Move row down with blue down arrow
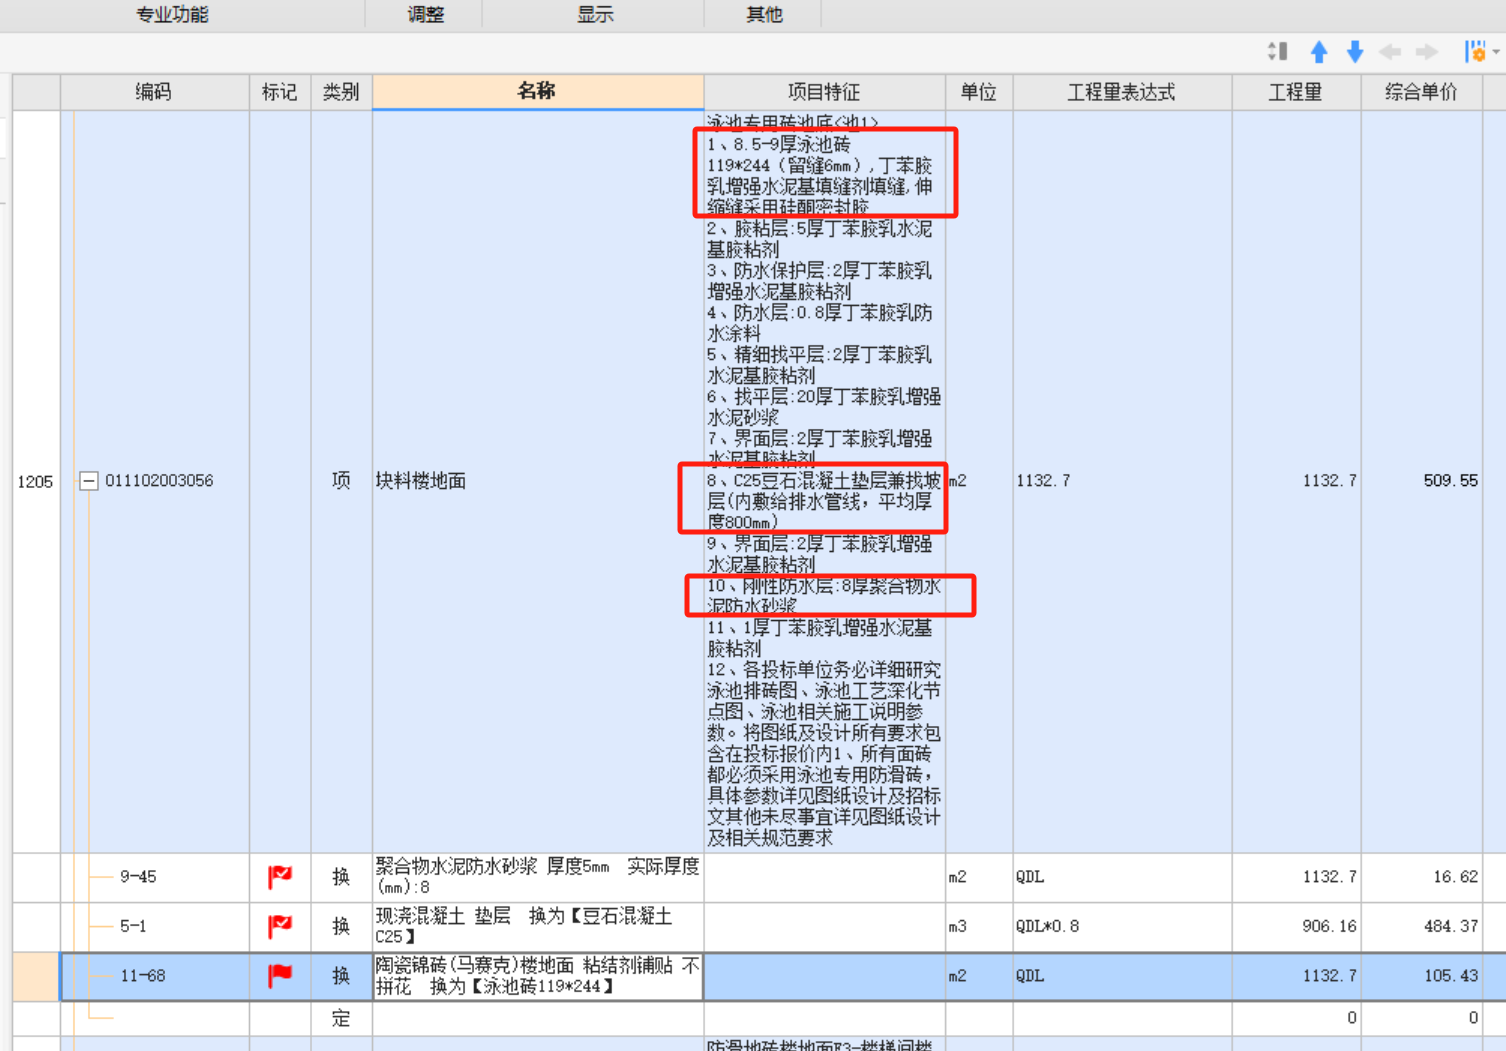 [1355, 52]
